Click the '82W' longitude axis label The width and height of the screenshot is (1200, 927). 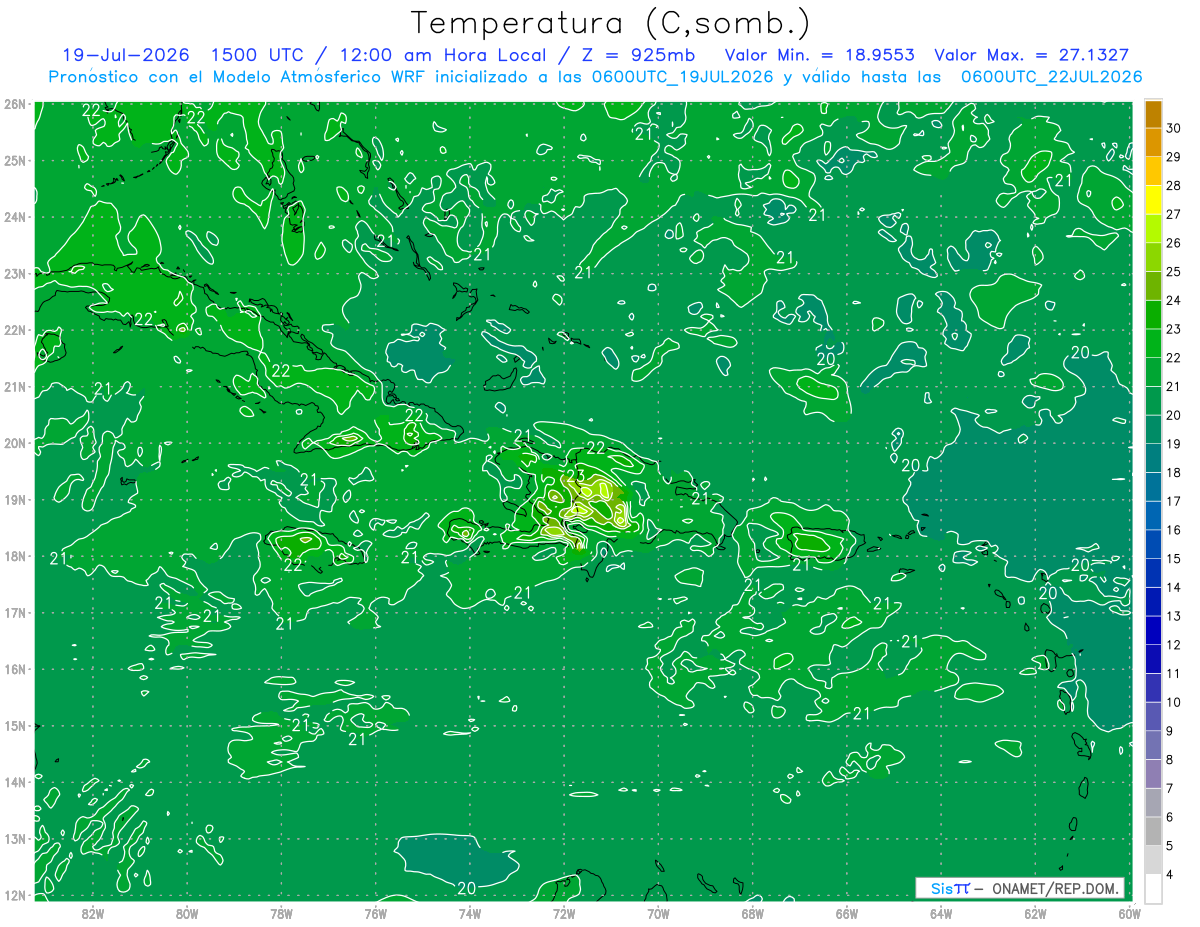point(93,914)
